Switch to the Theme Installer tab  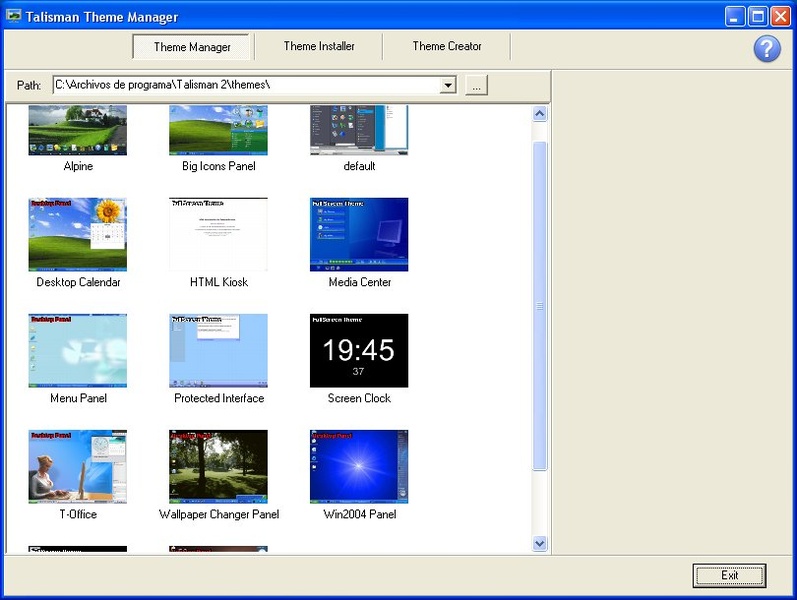(x=319, y=46)
